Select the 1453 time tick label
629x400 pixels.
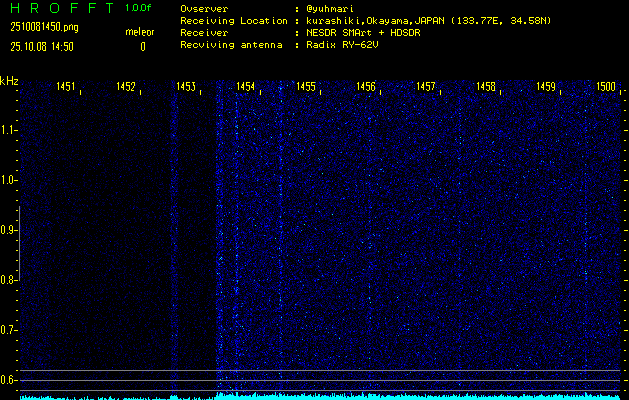(186, 88)
